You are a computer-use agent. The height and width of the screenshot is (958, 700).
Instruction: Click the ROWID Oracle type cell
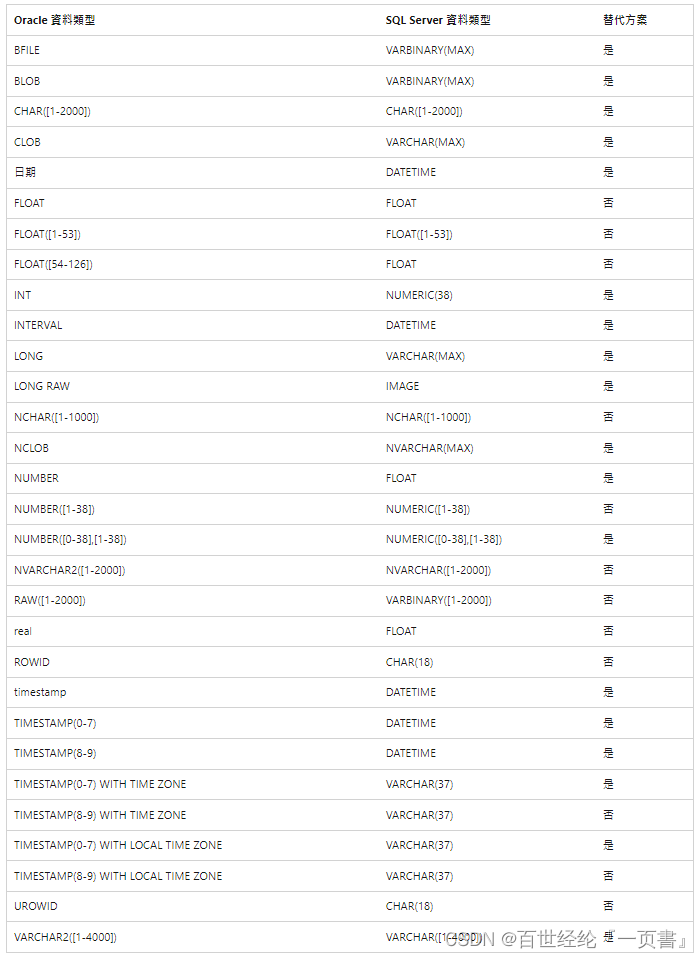click(31, 662)
